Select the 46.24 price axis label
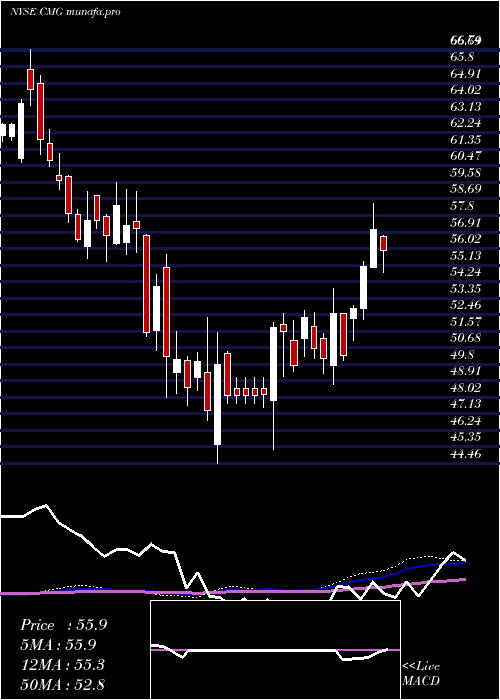 tap(466, 421)
